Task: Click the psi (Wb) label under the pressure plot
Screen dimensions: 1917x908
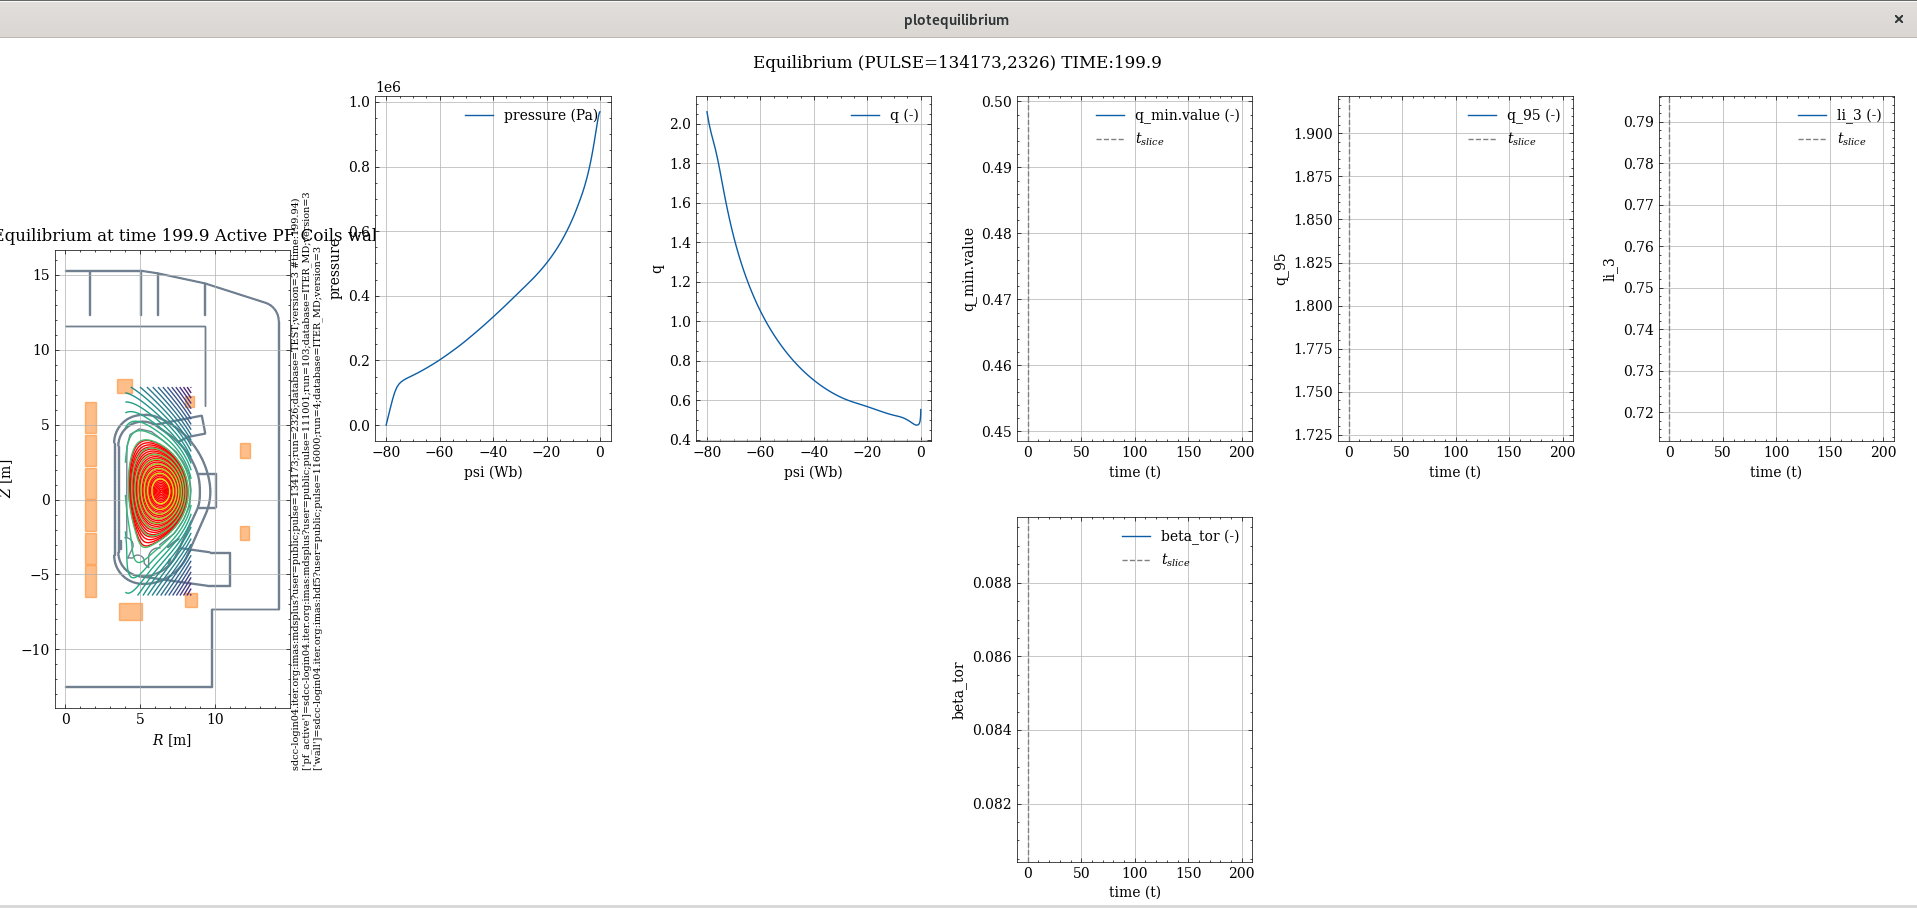Action: [493, 472]
